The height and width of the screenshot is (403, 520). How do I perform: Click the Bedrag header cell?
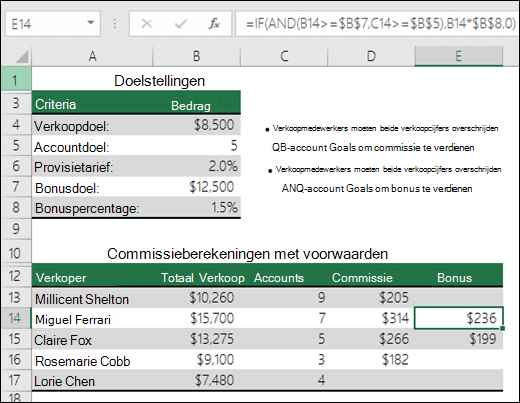(x=197, y=104)
